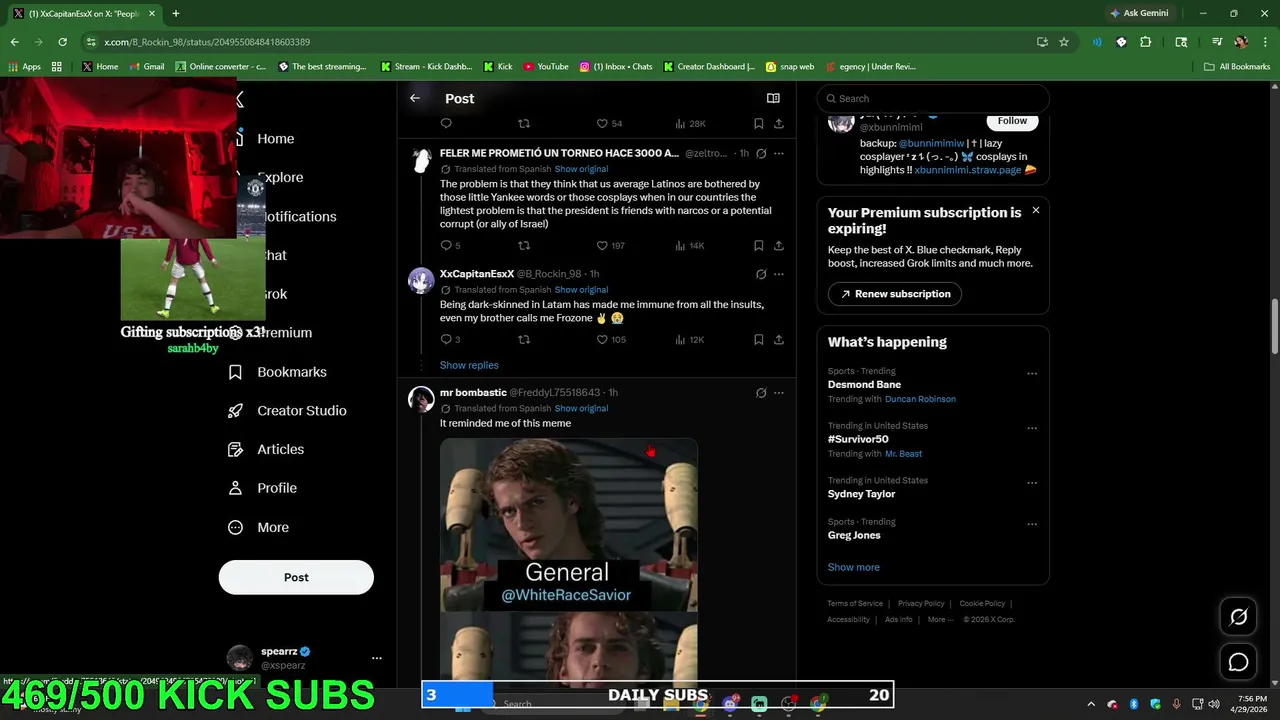Open Grok explain icon on FELER post
The width and height of the screenshot is (1280, 720).
point(761,154)
